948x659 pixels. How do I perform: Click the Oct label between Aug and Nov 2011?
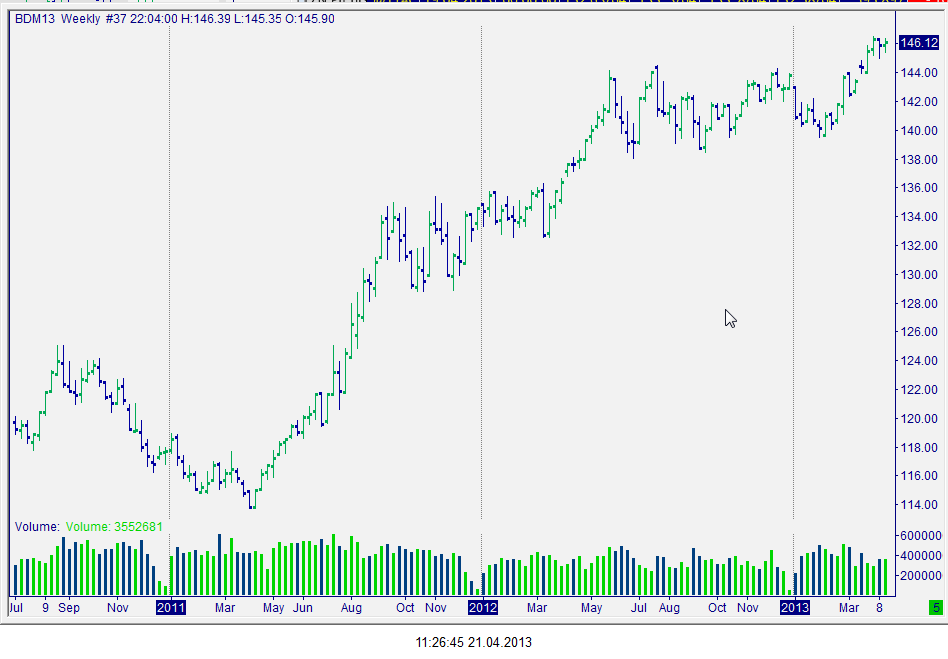click(405, 608)
